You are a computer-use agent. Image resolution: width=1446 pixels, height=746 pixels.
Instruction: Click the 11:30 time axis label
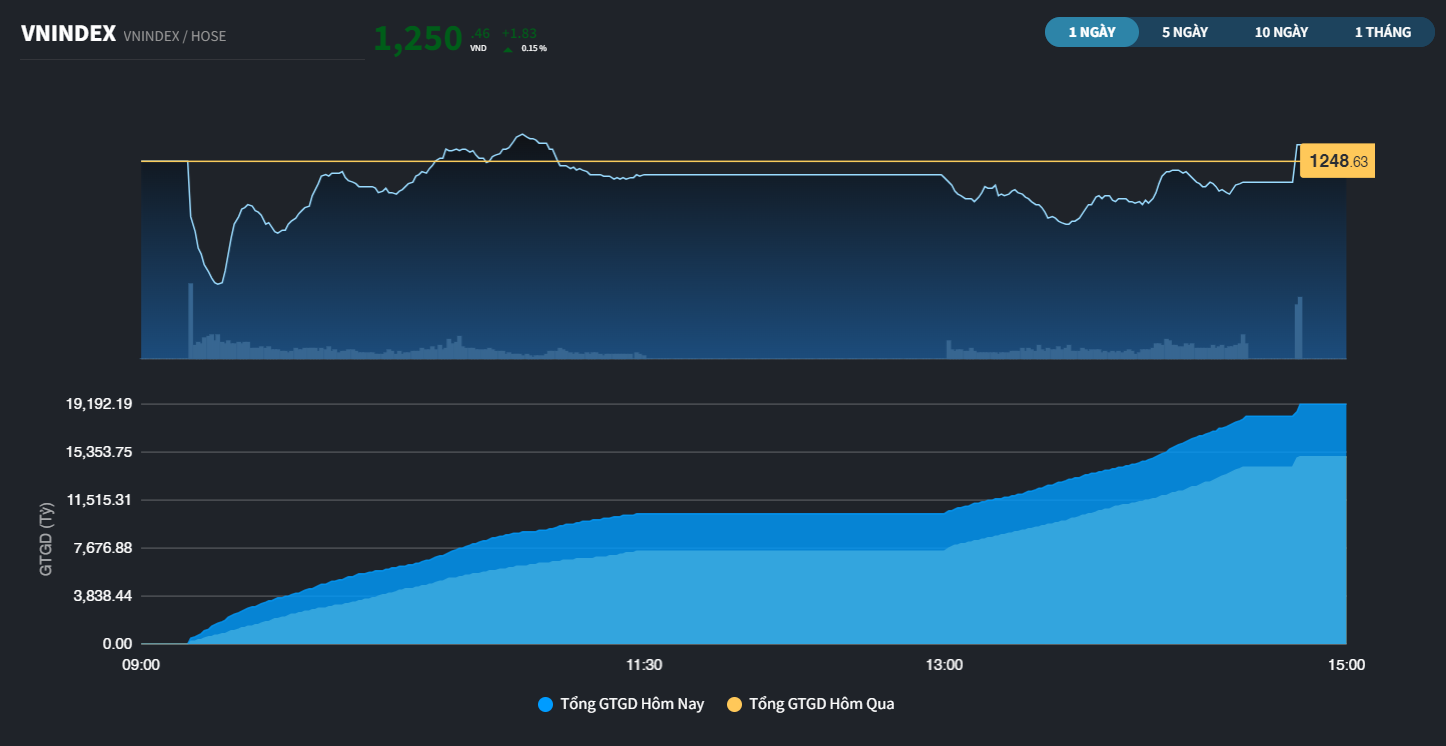(644, 665)
